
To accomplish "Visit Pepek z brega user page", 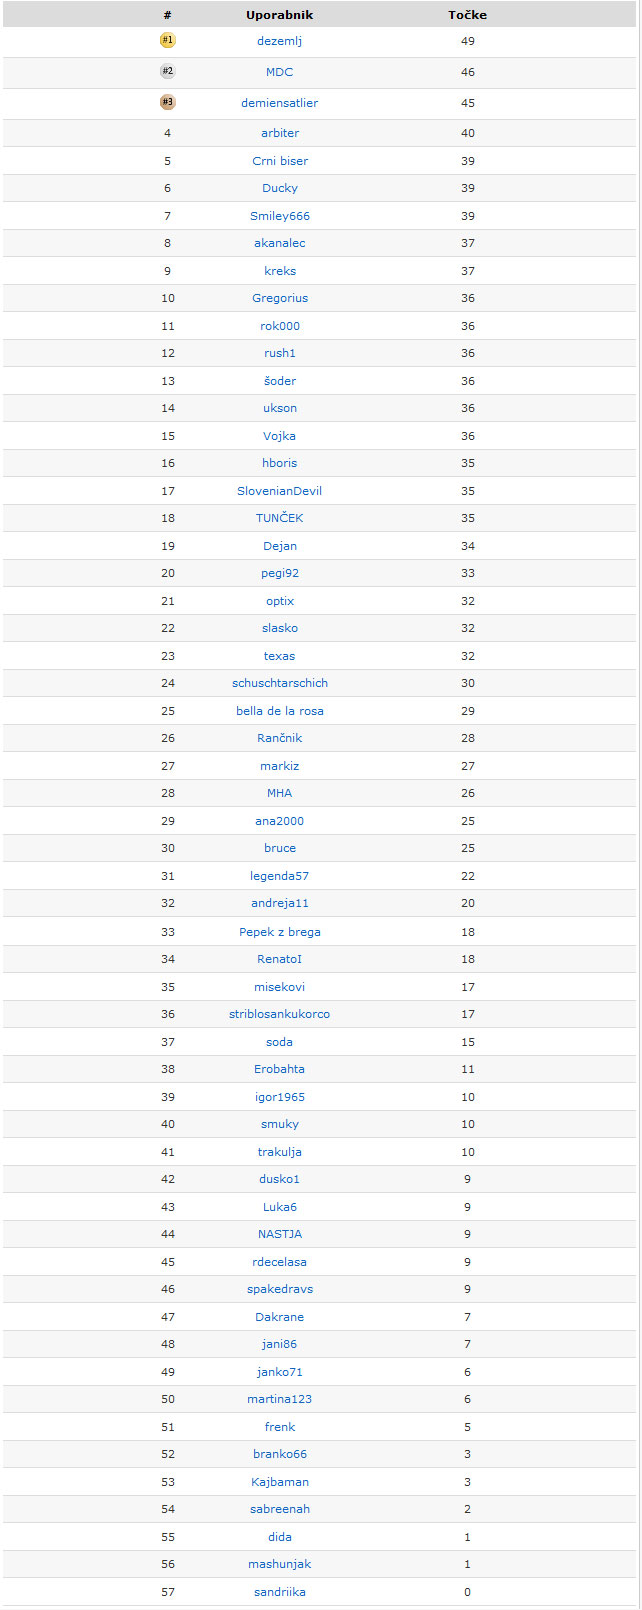I will (280, 932).
